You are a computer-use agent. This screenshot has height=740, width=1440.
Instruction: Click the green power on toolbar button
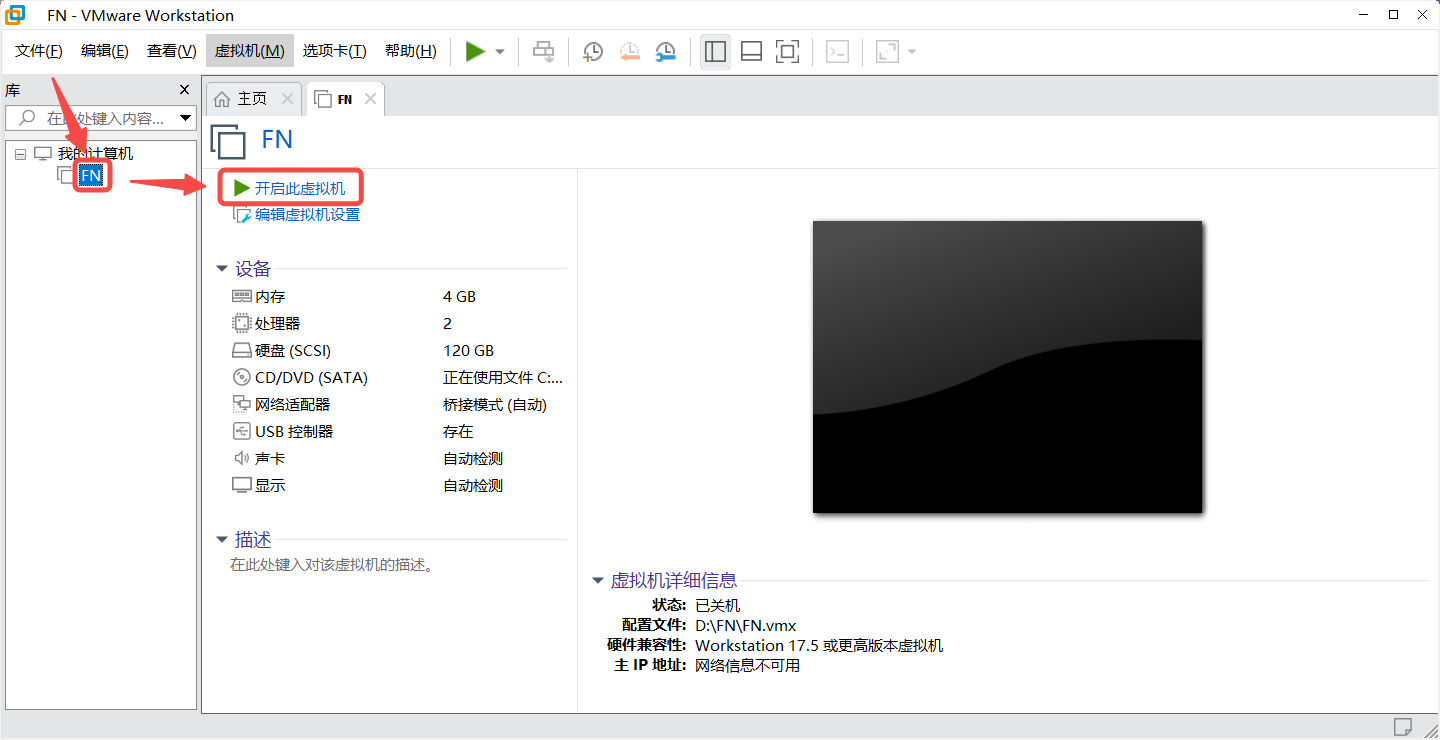click(x=475, y=51)
